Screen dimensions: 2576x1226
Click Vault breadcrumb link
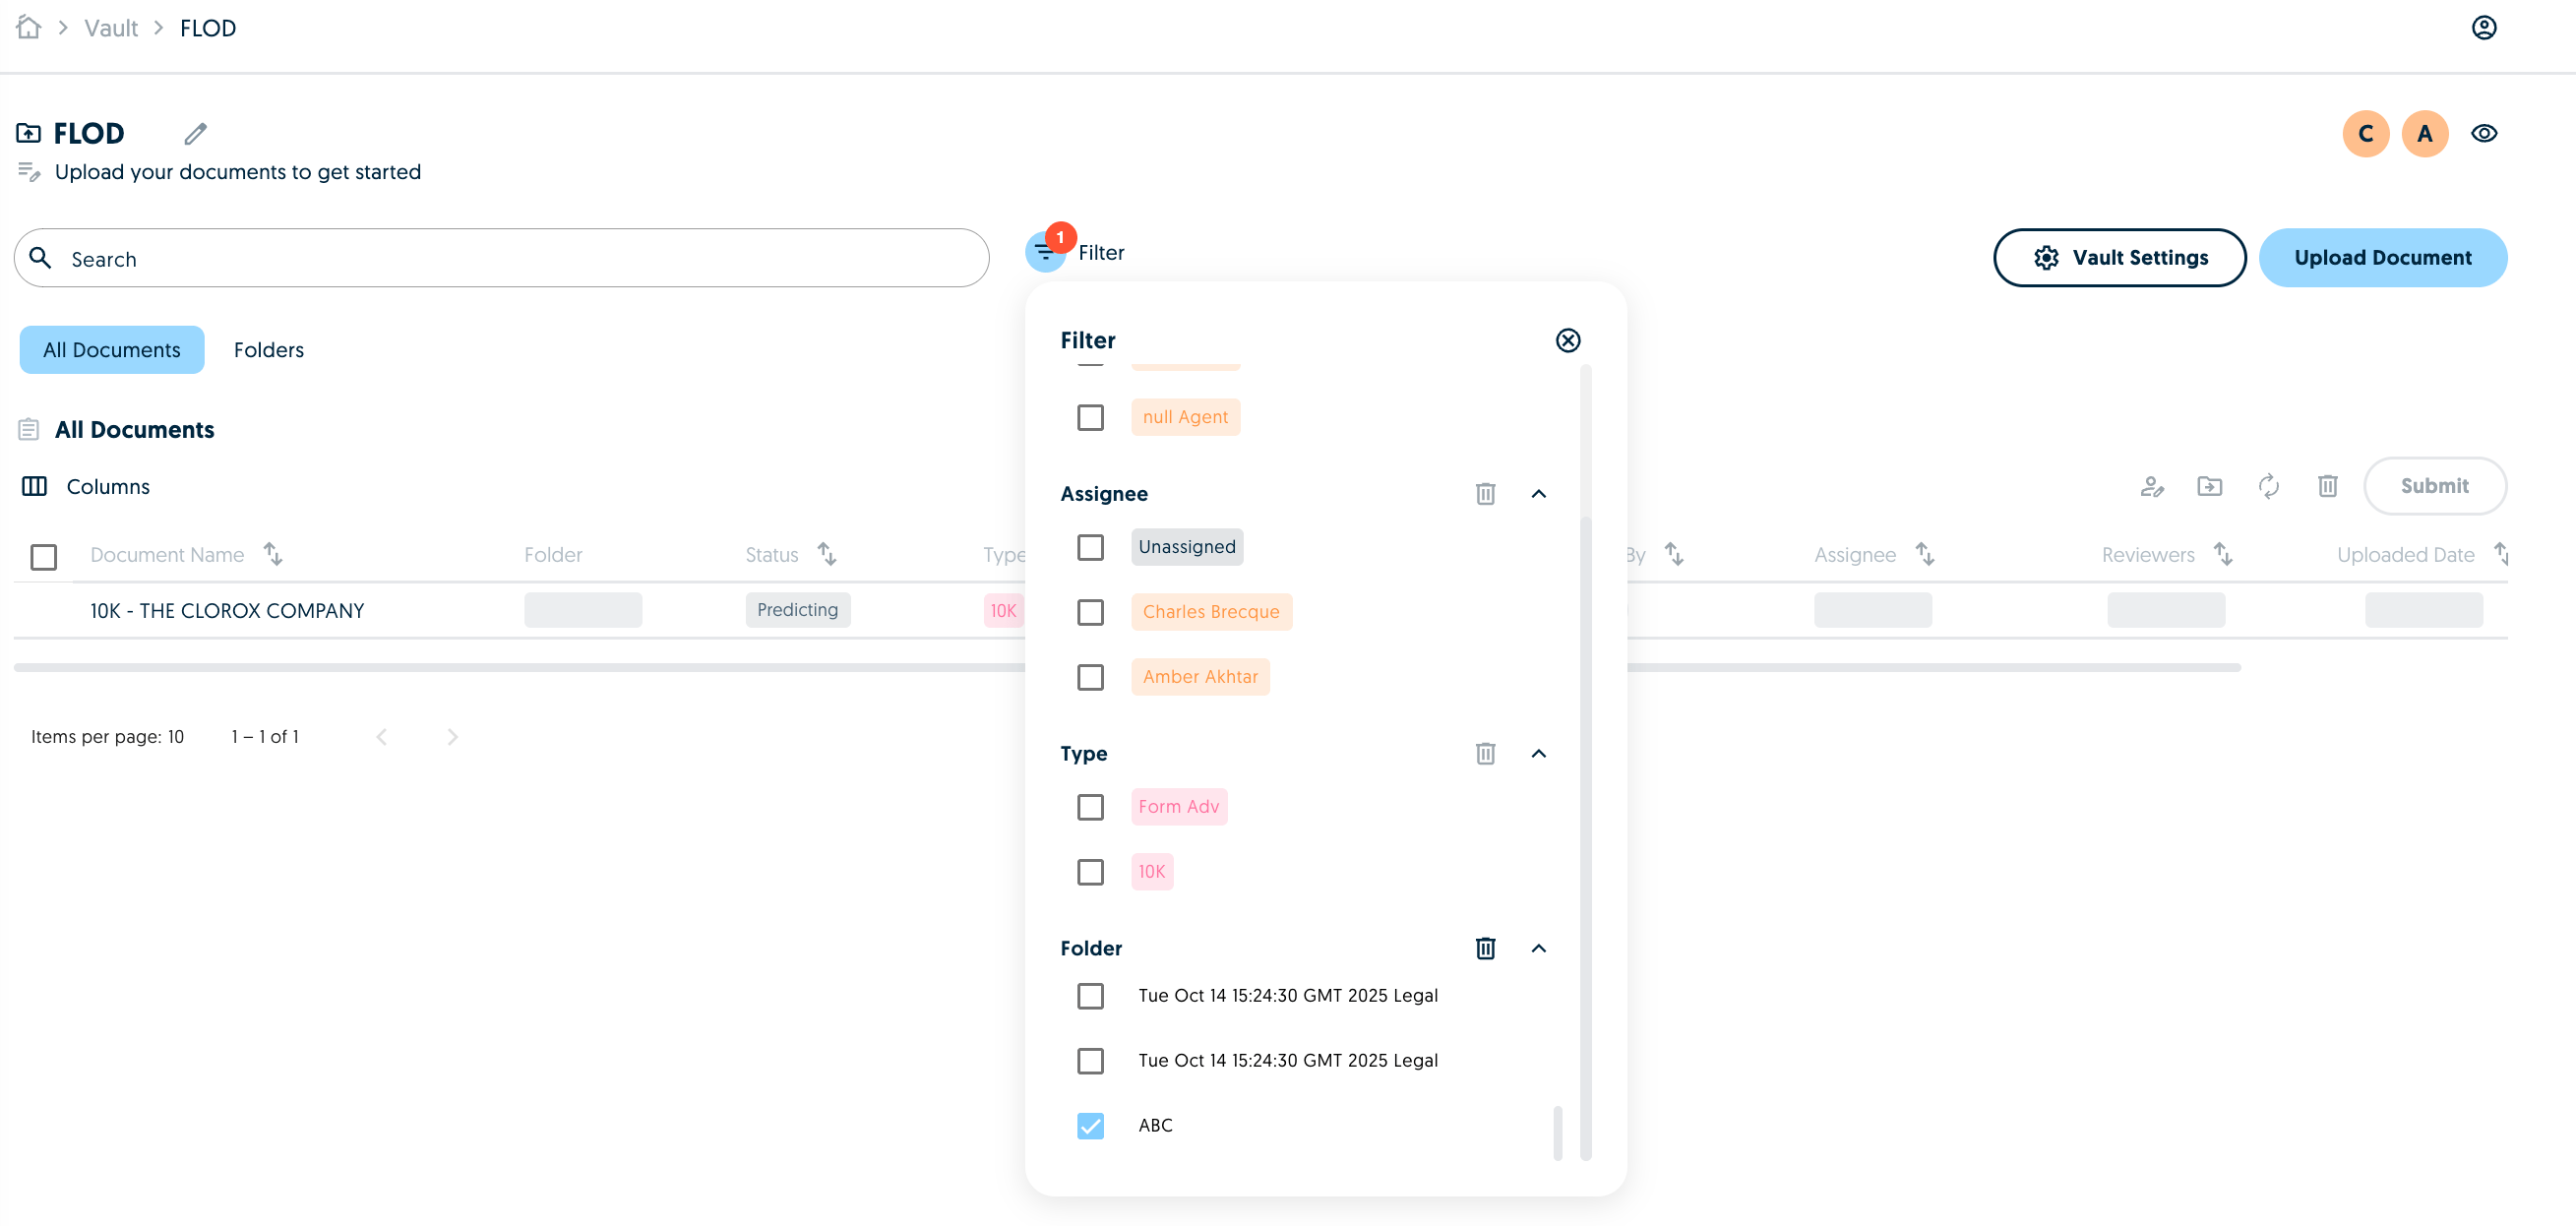(x=111, y=28)
